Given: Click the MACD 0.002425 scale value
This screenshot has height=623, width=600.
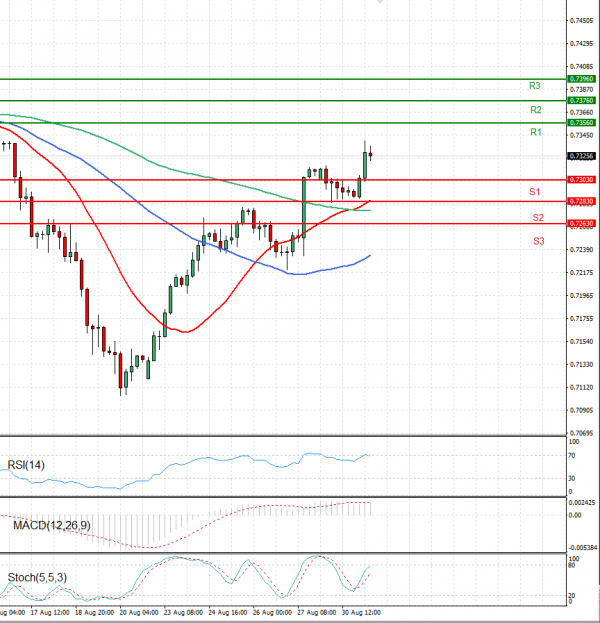Looking at the screenshot, I should coord(582,503).
